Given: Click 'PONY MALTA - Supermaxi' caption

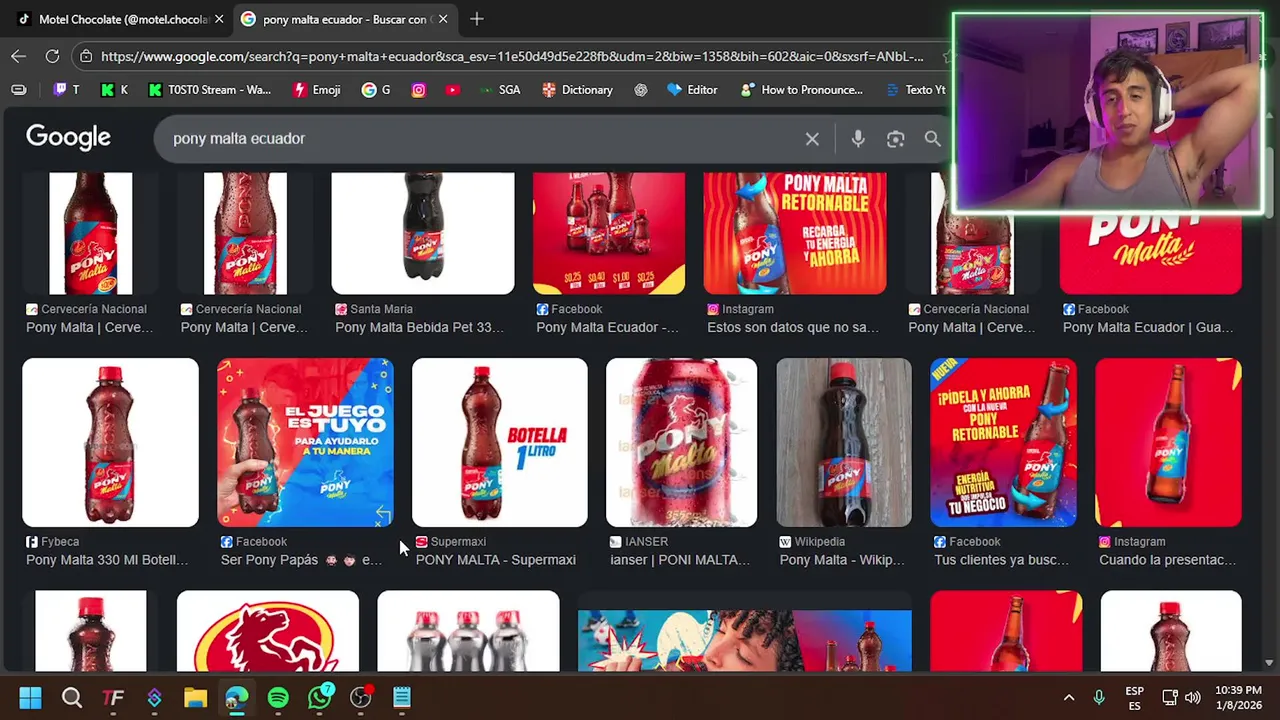Looking at the screenshot, I should coord(495,560).
